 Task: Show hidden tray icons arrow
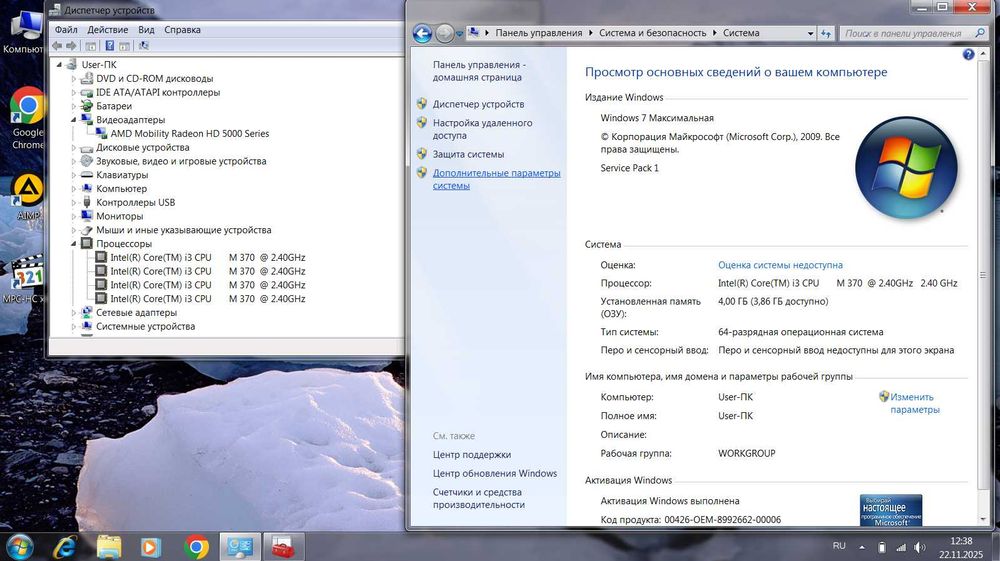(x=862, y=547)
